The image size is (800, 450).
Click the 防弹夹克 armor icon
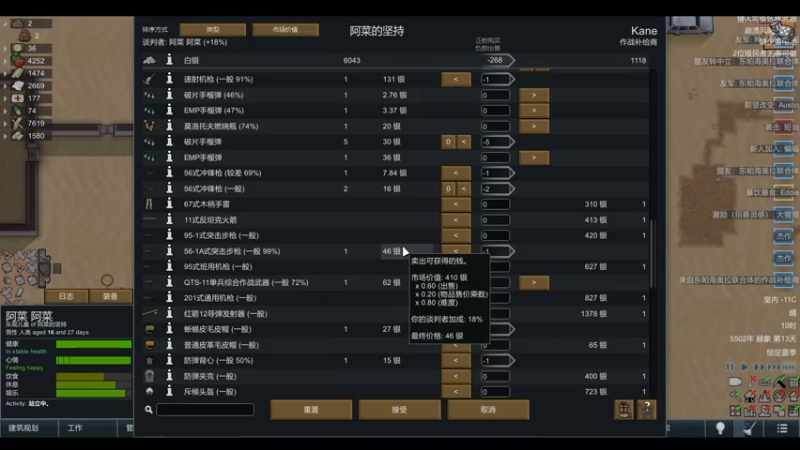tap(149, 376)
